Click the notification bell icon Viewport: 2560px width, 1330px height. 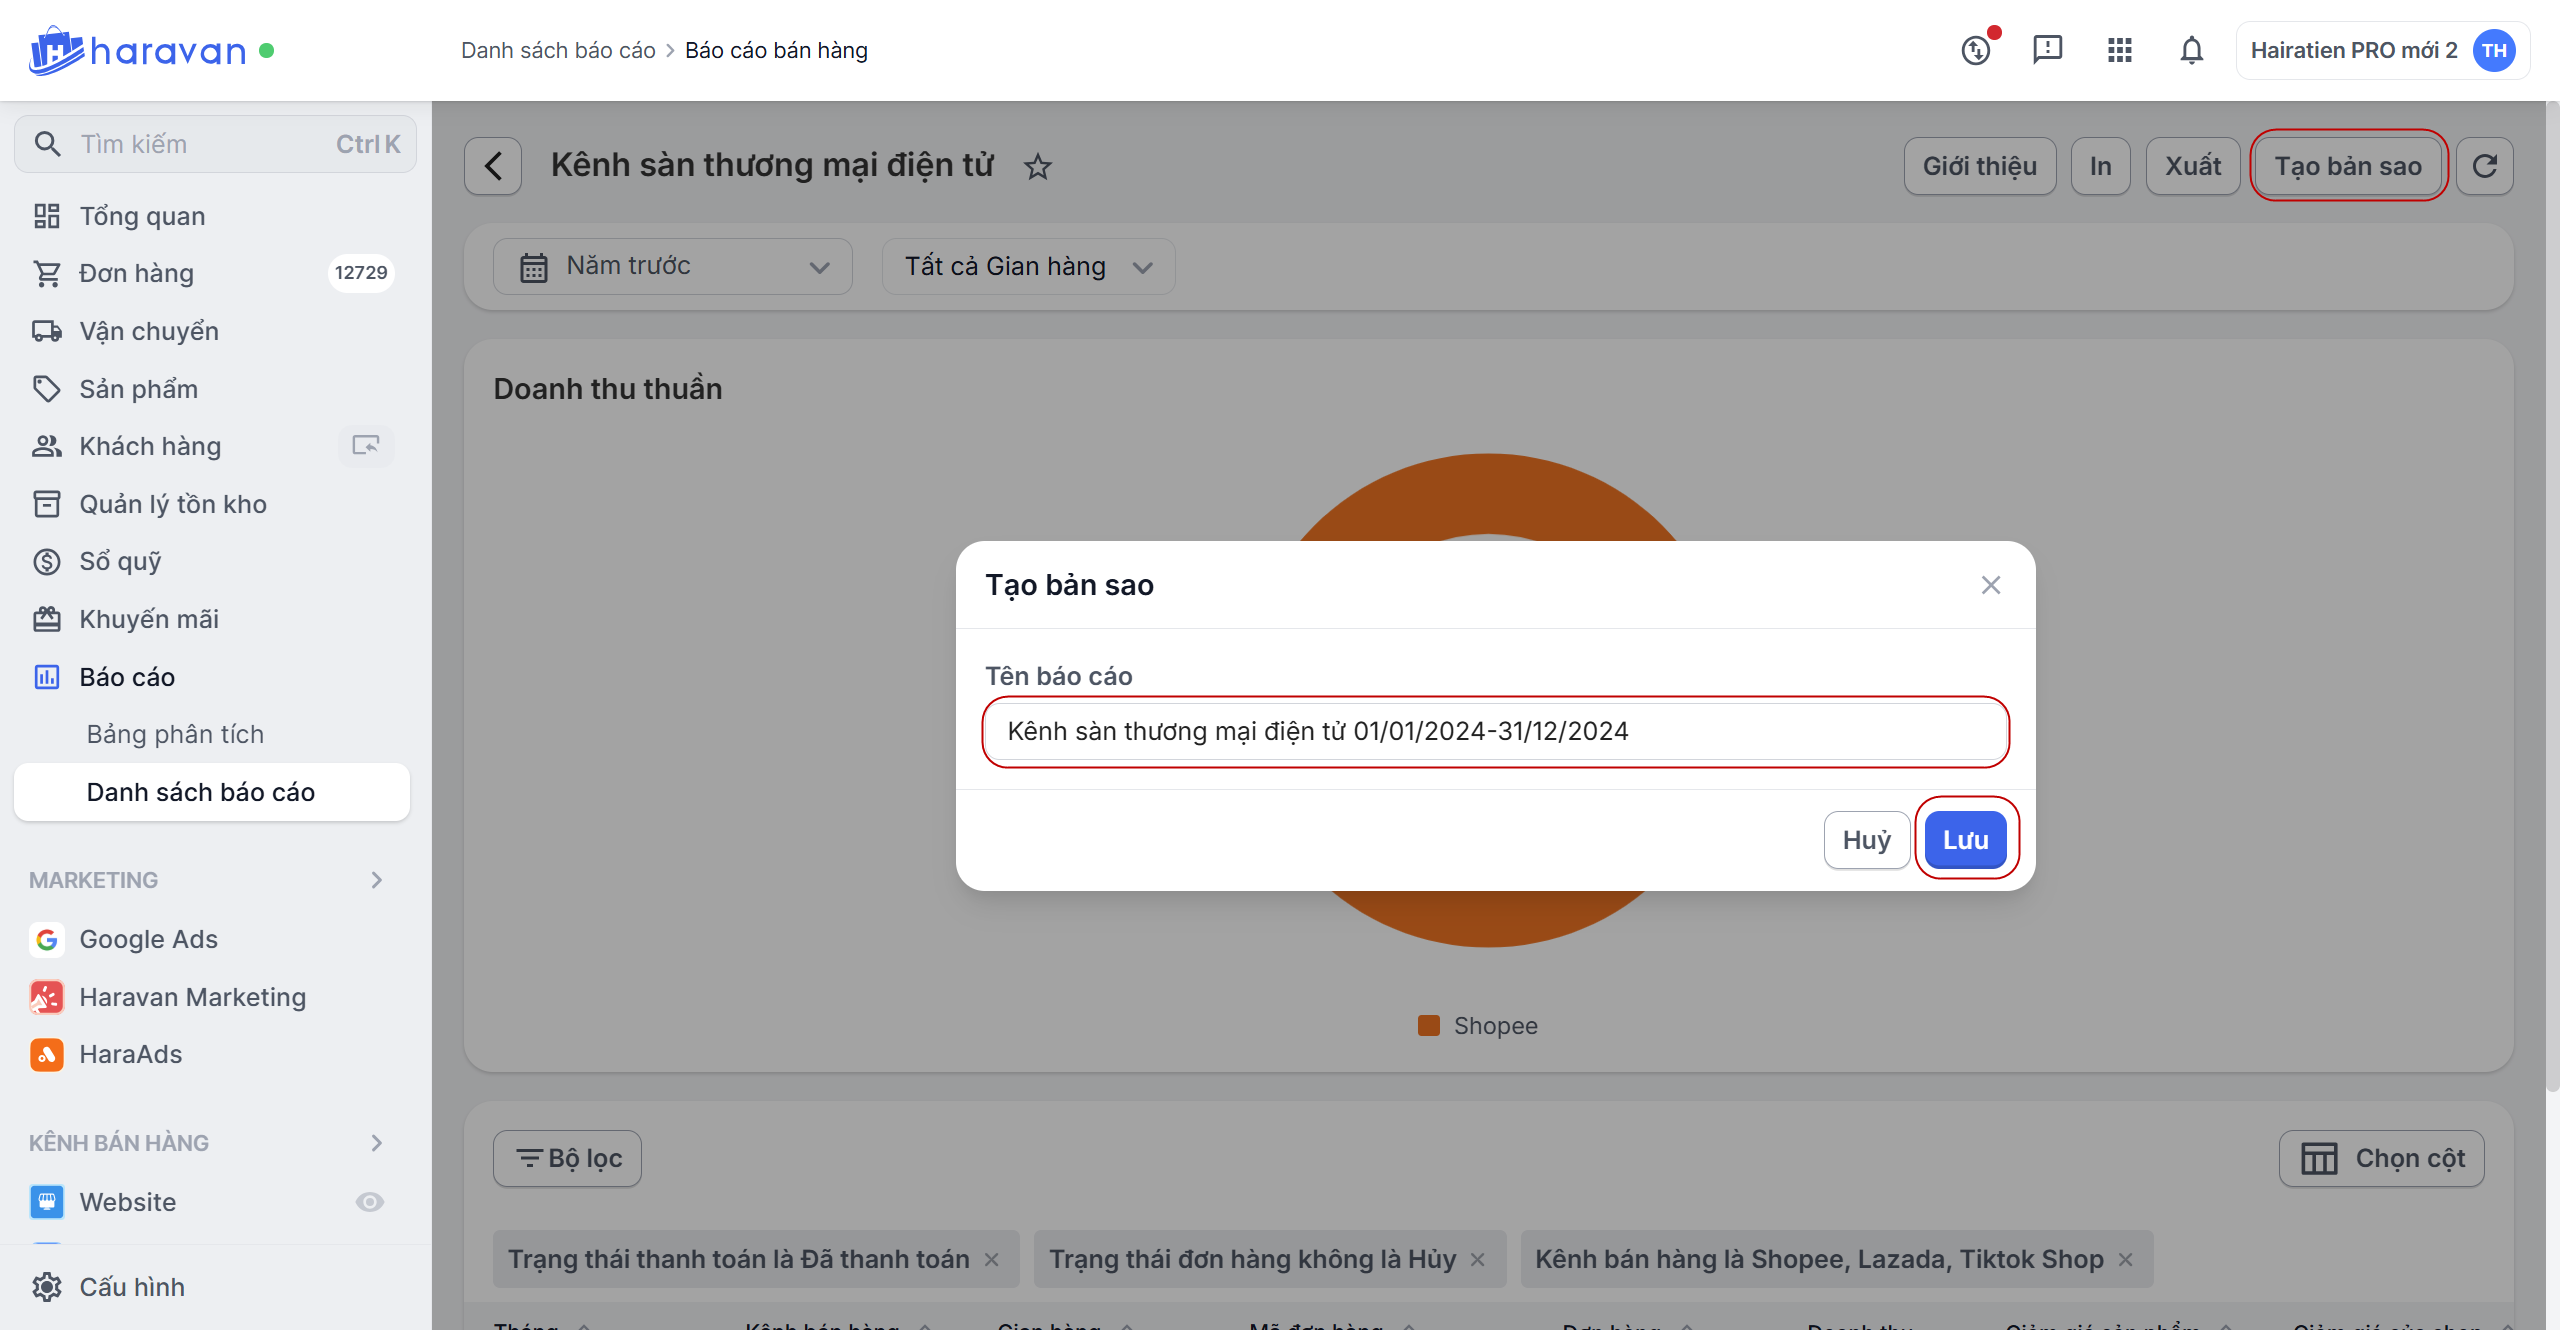coord(2191,50)
